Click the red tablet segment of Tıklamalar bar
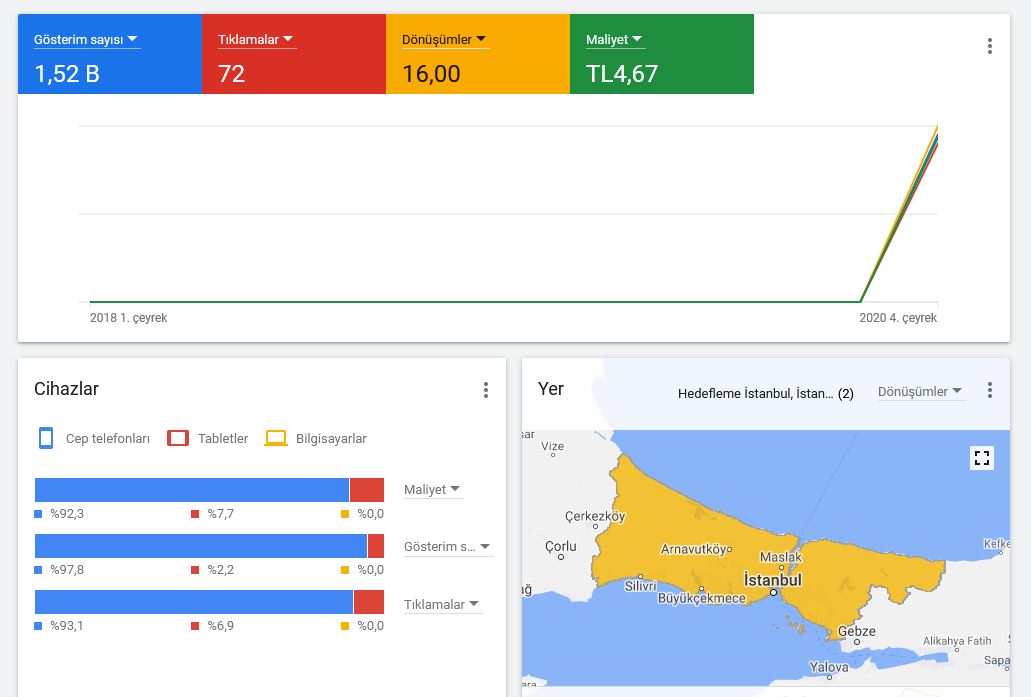The image size is (1031, 697). point(369,602)
